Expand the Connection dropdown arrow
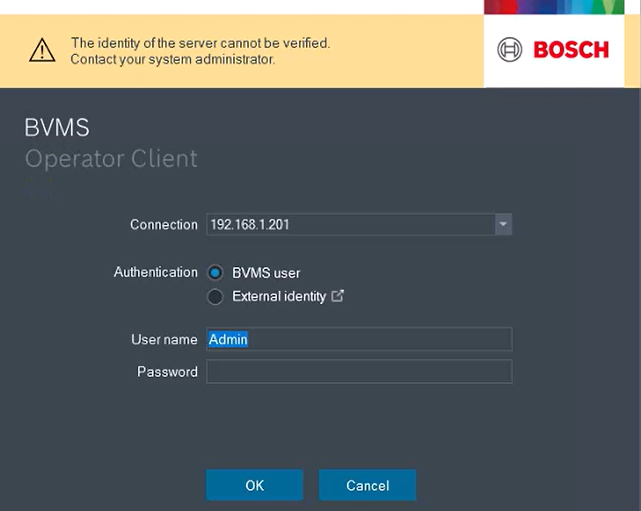Image resolution: width=641 pixels, height=511 pixels. coord(503,225)
